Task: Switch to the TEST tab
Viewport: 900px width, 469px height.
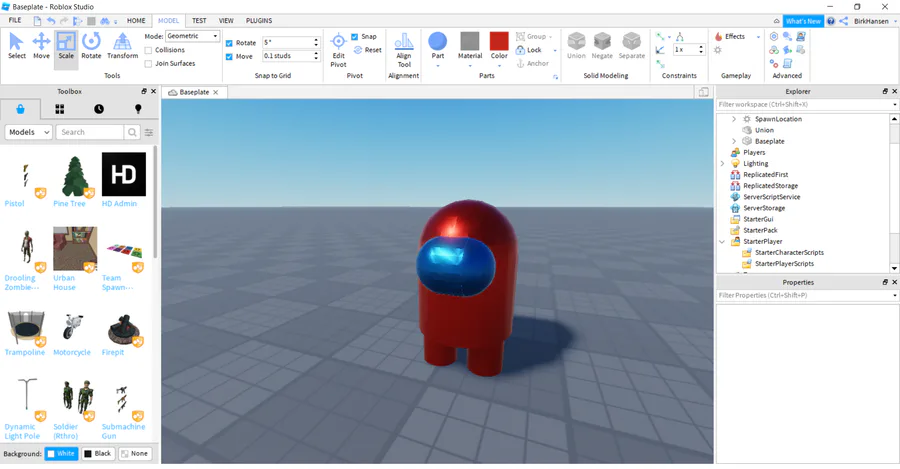Action: (x=199, y=21)
